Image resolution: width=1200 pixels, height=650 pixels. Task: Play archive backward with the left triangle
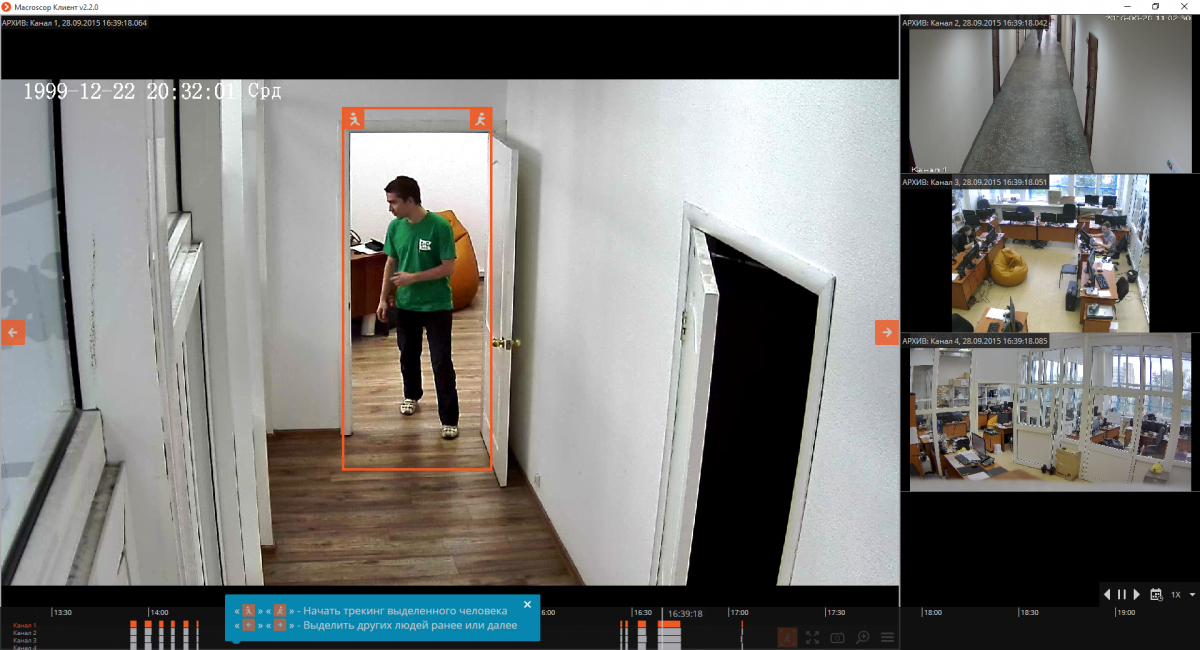point(1107,594)
